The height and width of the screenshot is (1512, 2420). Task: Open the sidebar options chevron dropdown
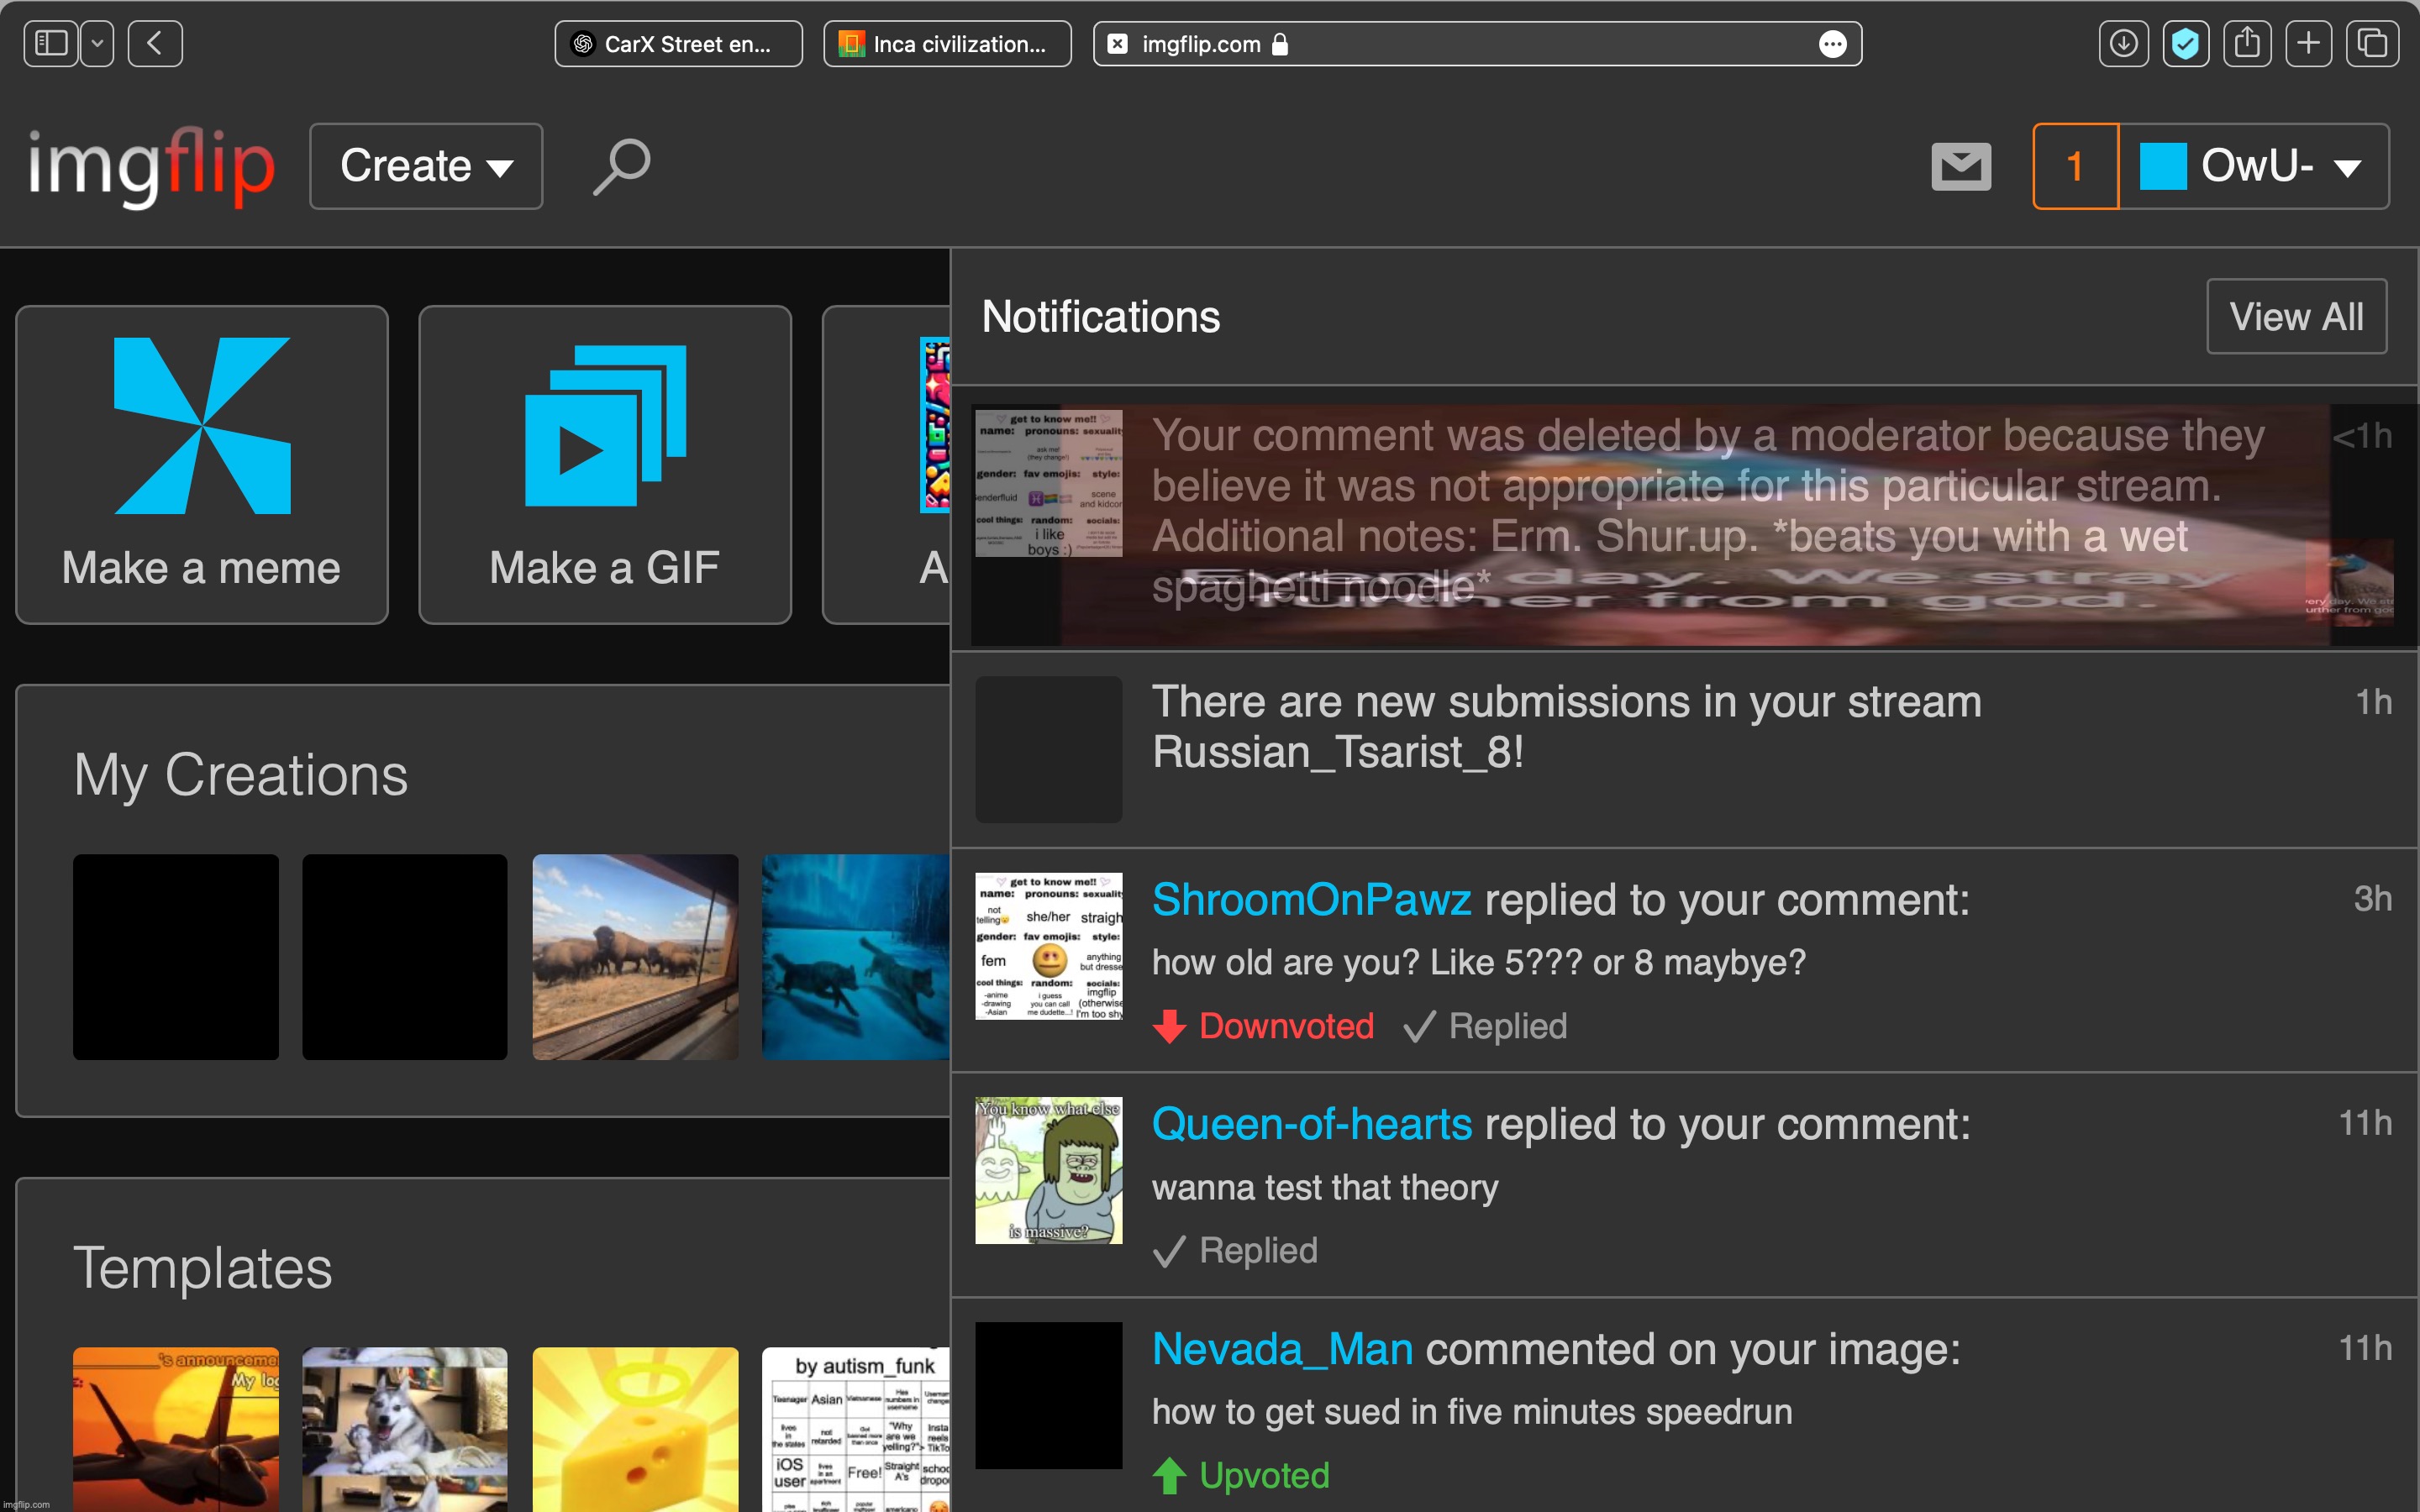(x=97, y=44)
